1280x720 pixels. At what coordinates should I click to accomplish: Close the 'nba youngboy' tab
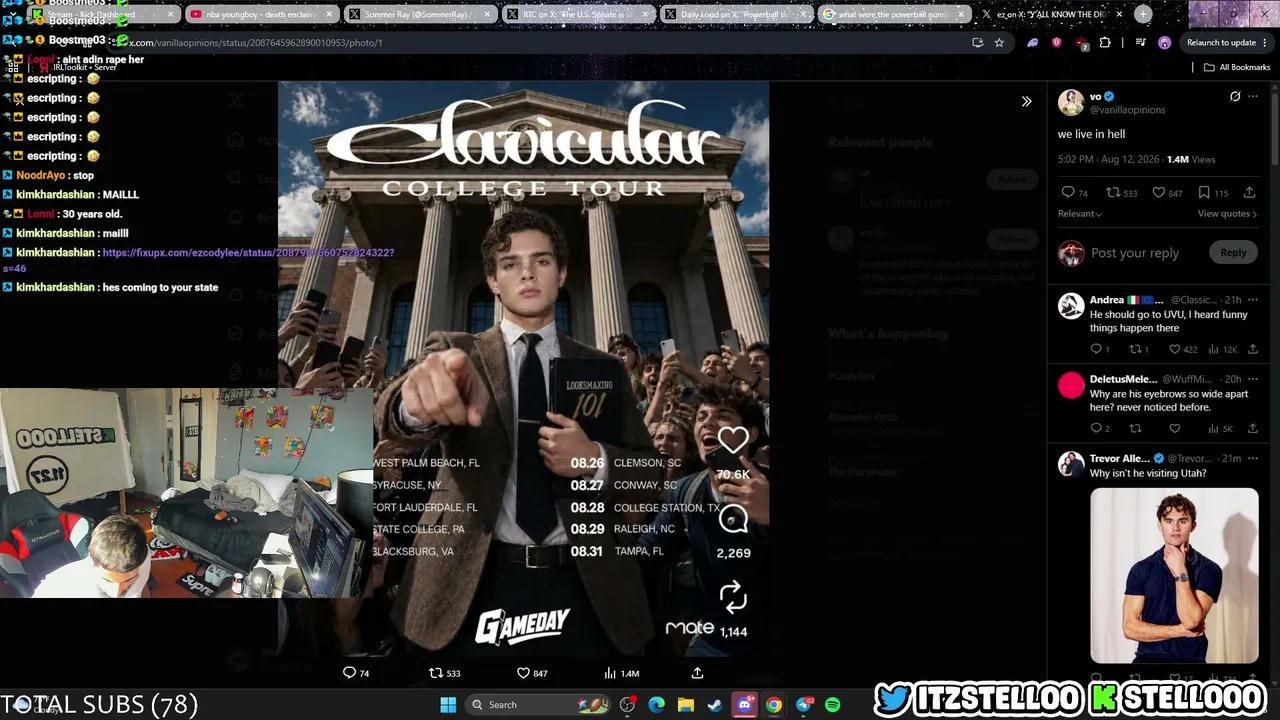click(328, 14)
